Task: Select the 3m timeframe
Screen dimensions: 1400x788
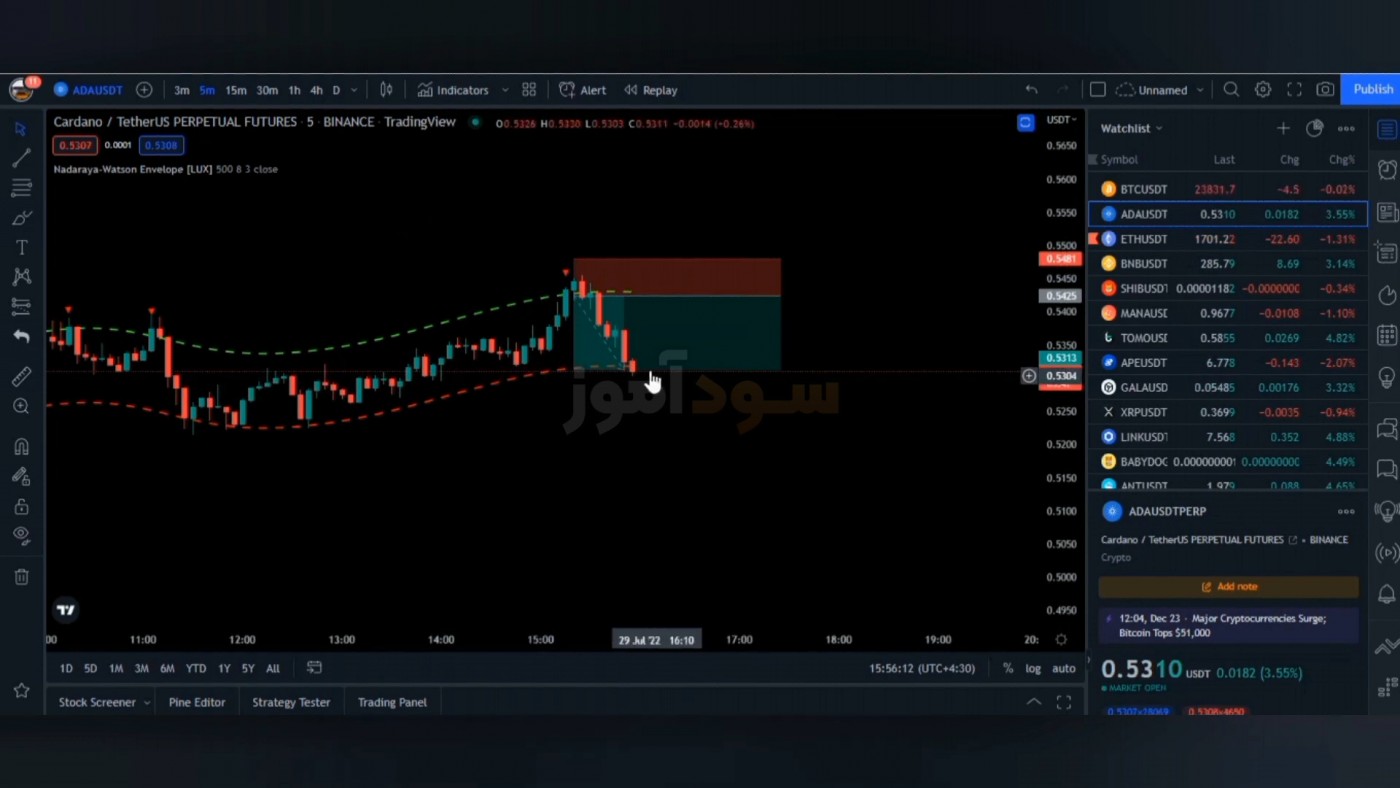Action: pos(181,90)
